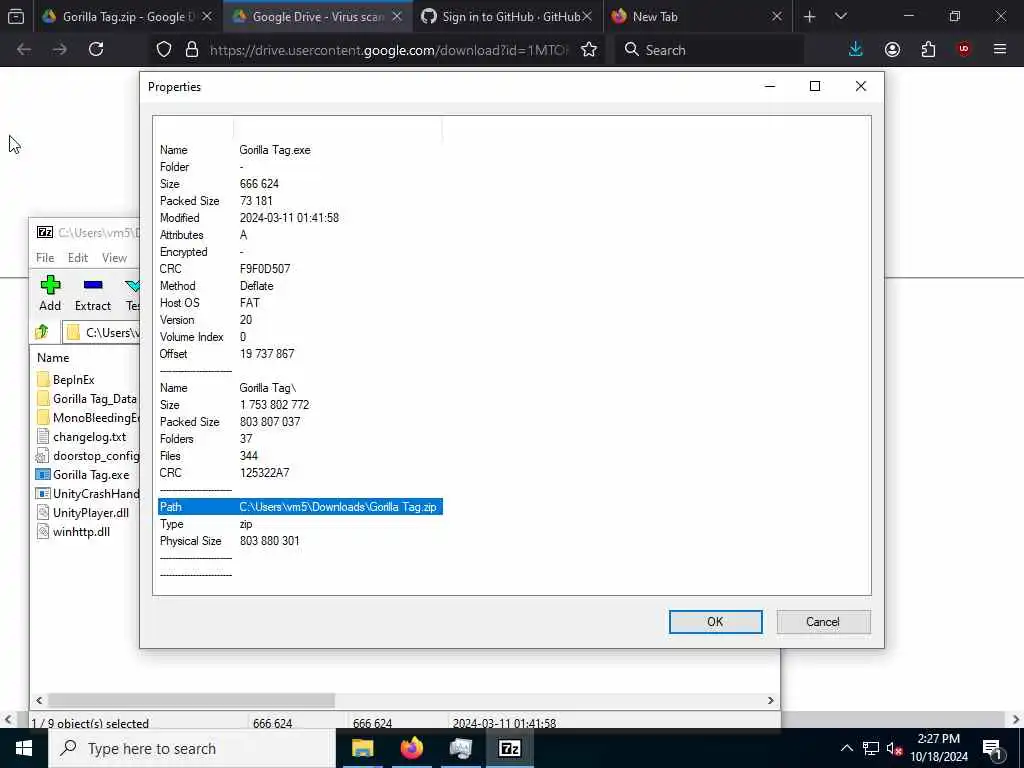Click the 7-Zip address path field

point(102,332)
